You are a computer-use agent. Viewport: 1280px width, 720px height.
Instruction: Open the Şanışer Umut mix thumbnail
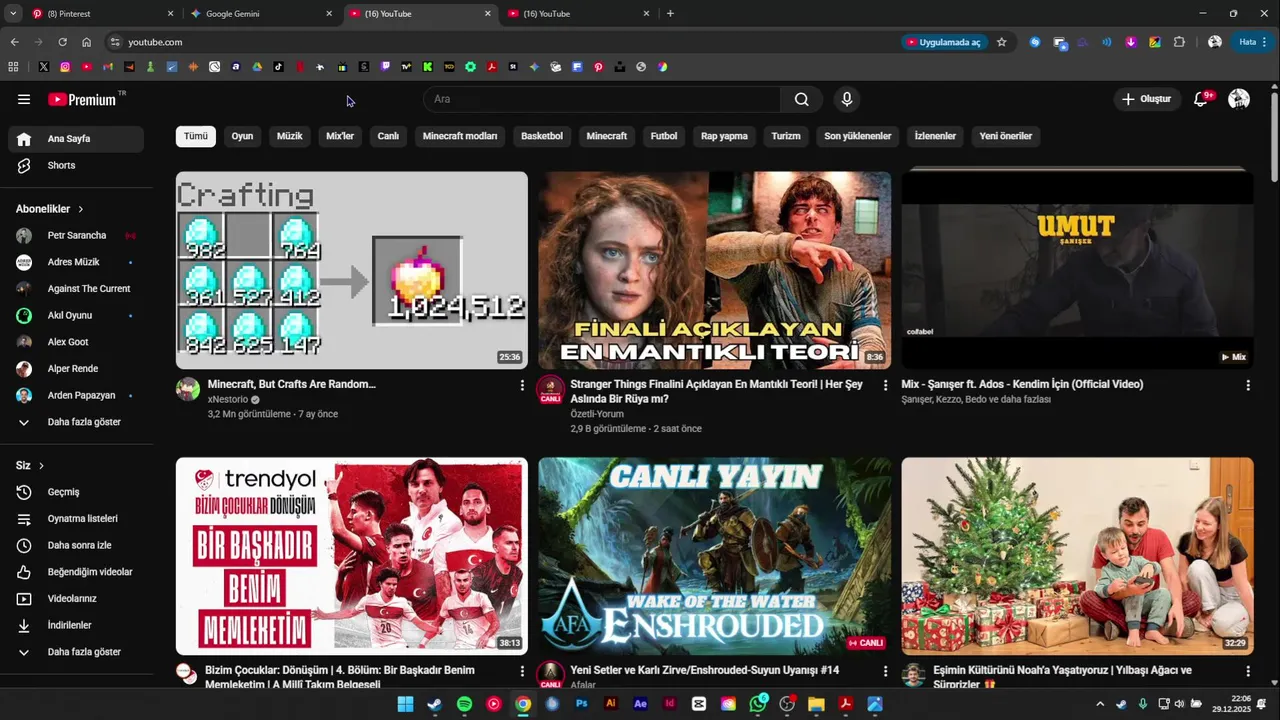pos(1077,270)
